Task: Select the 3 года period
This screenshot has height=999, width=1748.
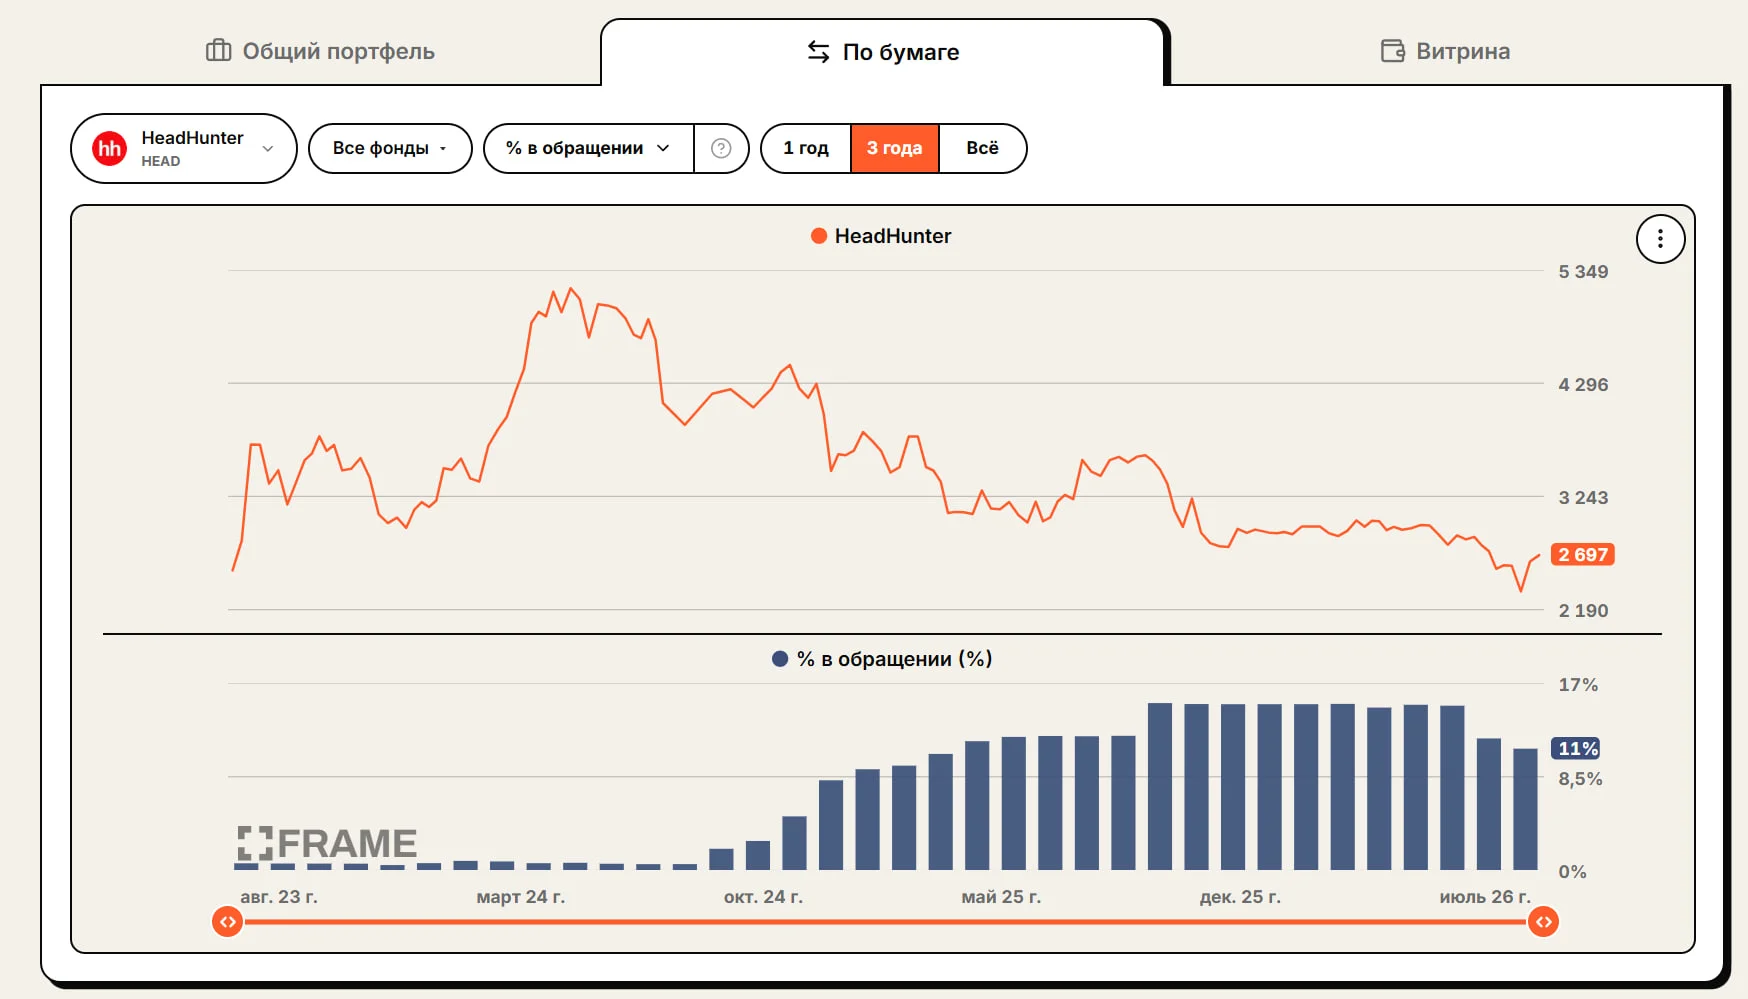Action: click(894, 148)
